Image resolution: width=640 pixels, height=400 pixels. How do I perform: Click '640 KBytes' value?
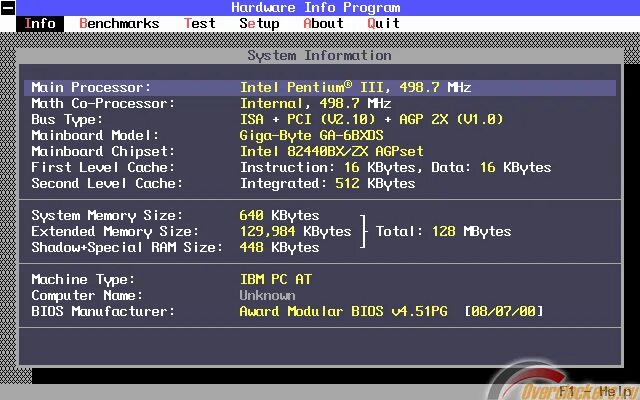point(280,216)
